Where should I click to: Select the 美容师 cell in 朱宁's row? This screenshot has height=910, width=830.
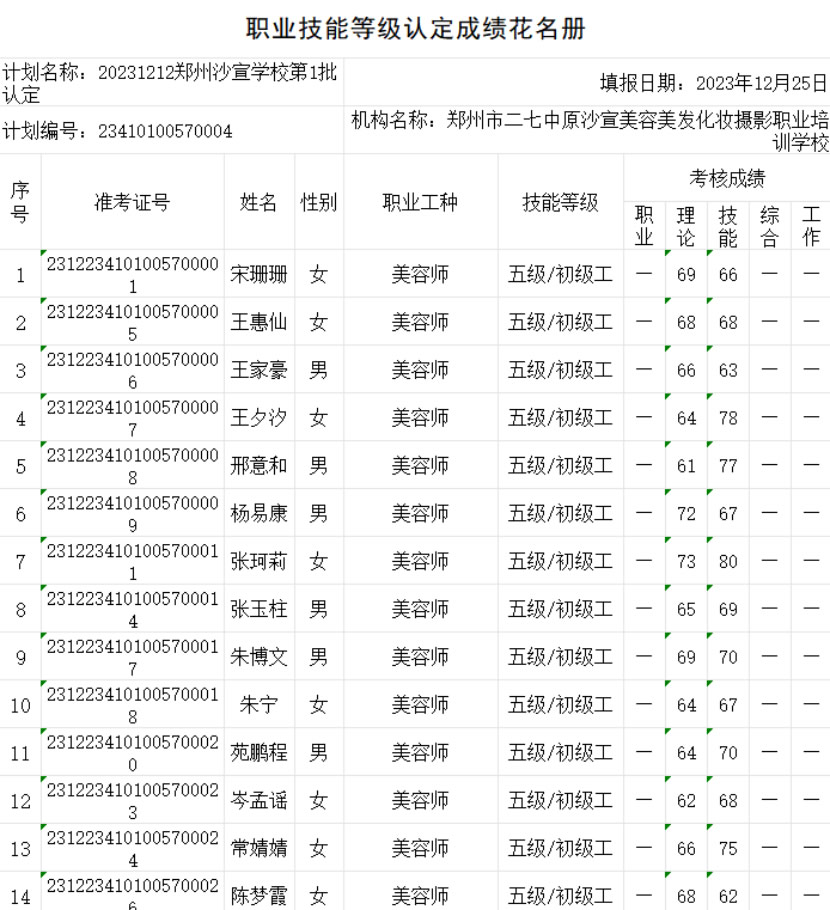click(420, 705)
